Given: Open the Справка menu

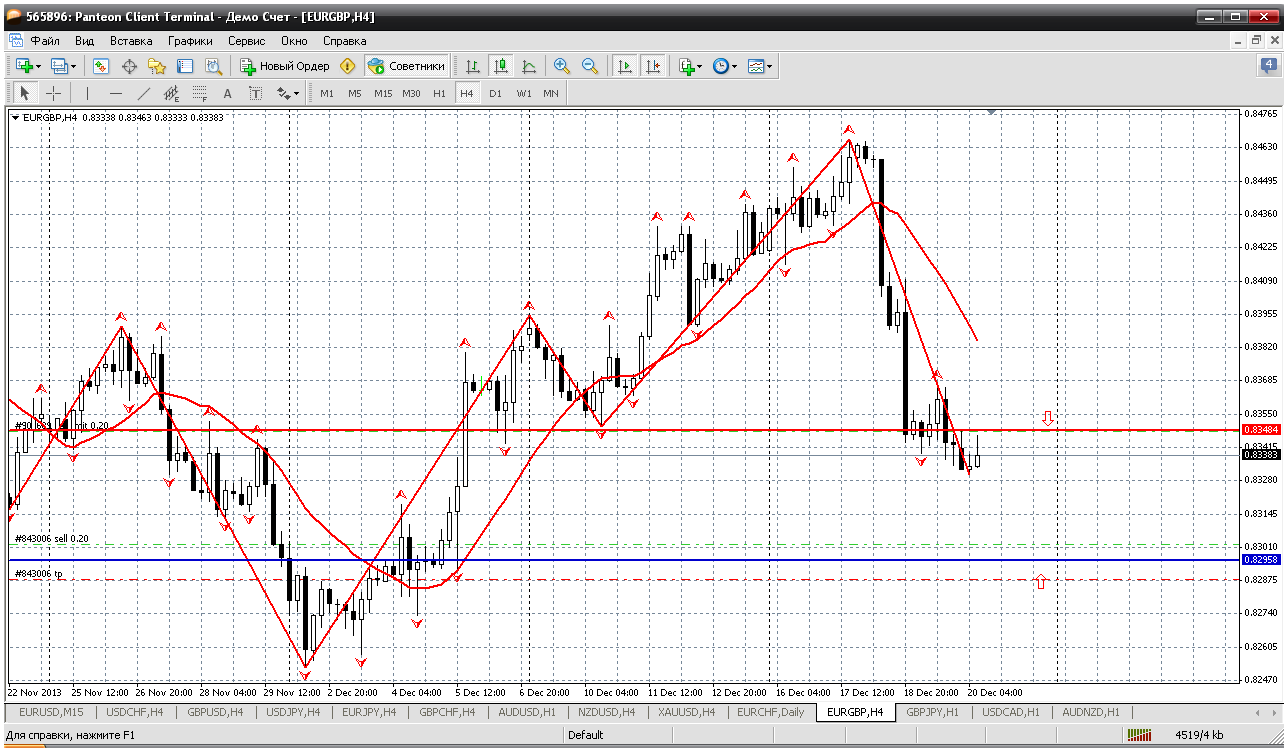Looking at the screenshot, I should click(345, 41).
